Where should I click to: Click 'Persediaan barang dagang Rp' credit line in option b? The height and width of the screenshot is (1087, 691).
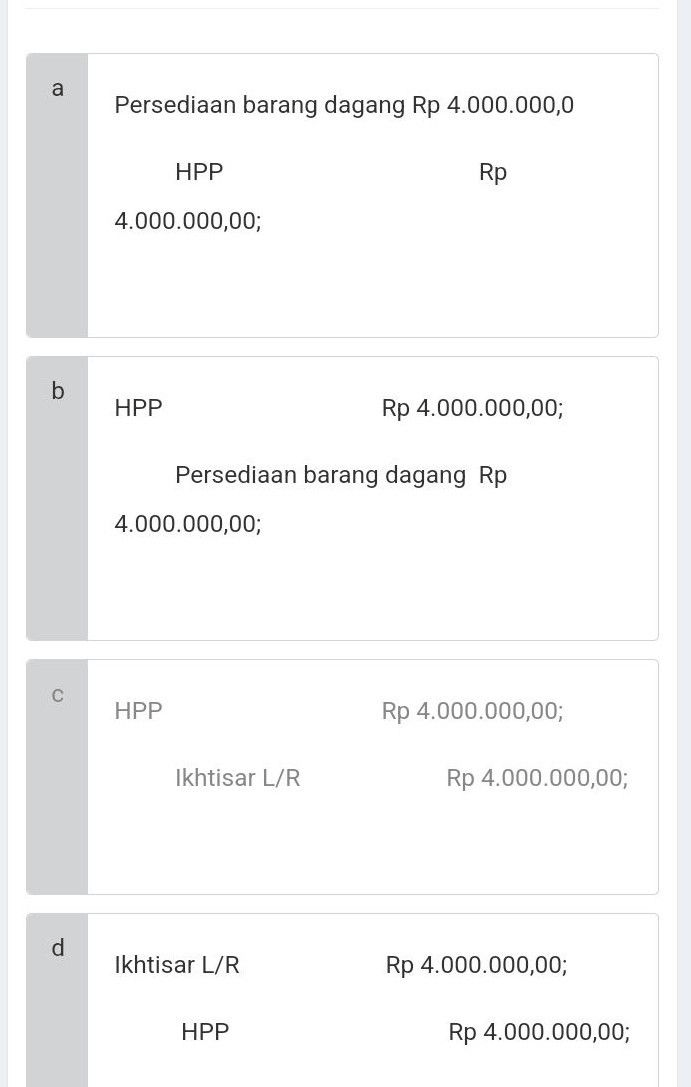click(x=341, y=475)
